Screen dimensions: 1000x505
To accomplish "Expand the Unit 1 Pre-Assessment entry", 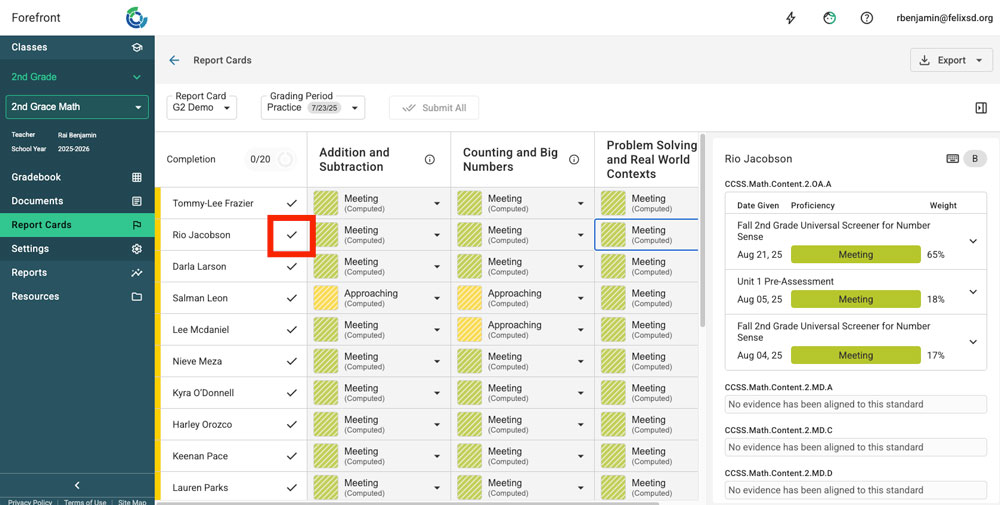I will (x=973, y=291).
